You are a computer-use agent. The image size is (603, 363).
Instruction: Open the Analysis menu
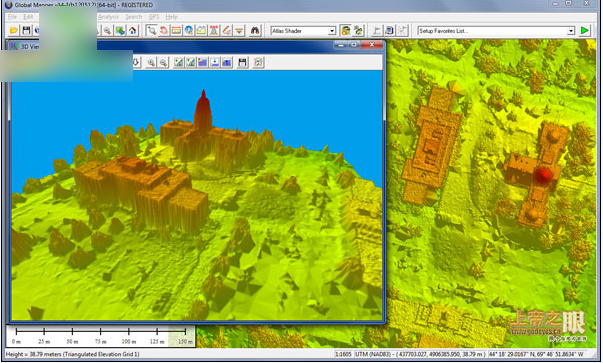coord(108,17)
